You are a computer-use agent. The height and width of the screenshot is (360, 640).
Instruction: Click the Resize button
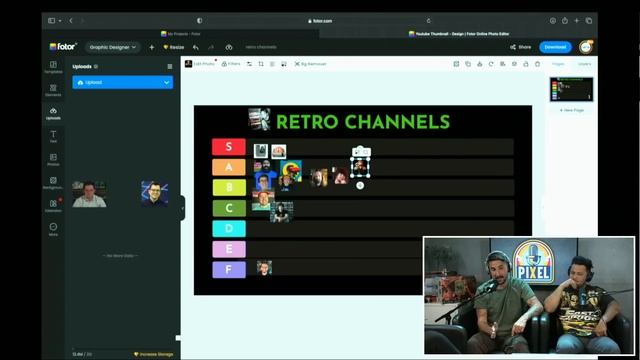point(173,47)
